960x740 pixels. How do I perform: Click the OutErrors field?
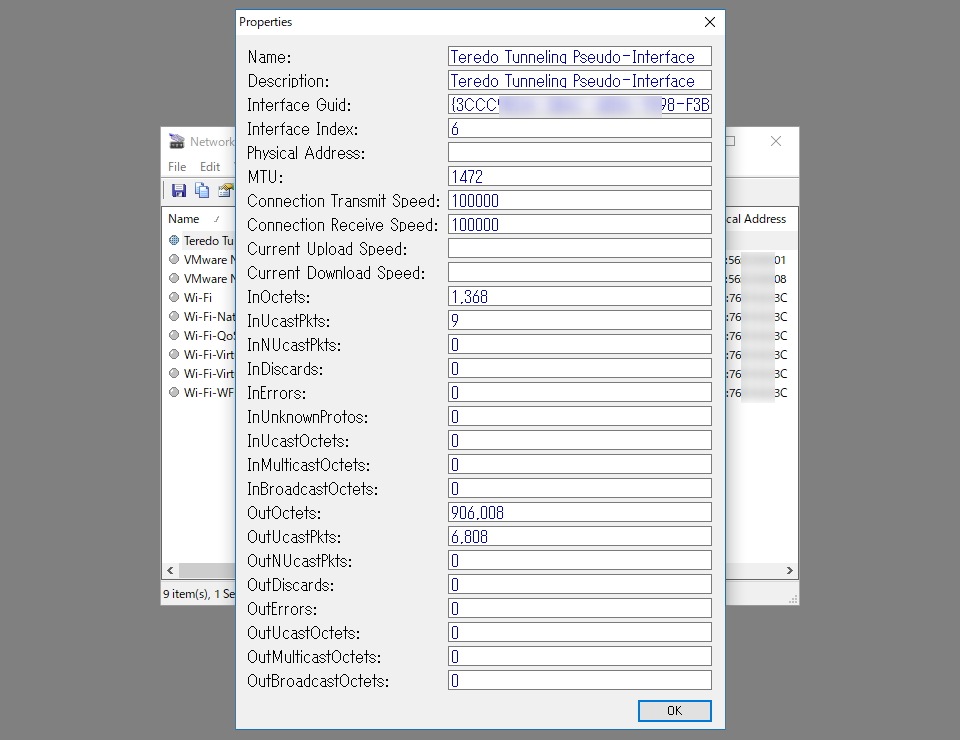point(580,608)
